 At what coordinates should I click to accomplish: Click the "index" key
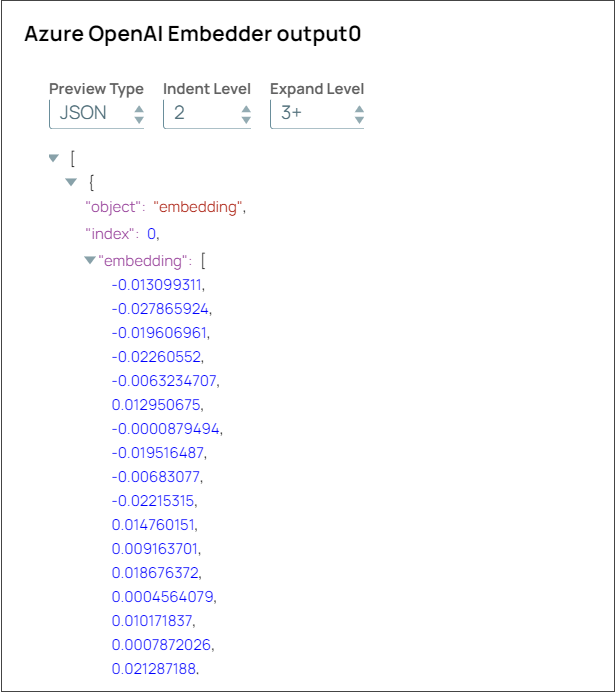109,234
